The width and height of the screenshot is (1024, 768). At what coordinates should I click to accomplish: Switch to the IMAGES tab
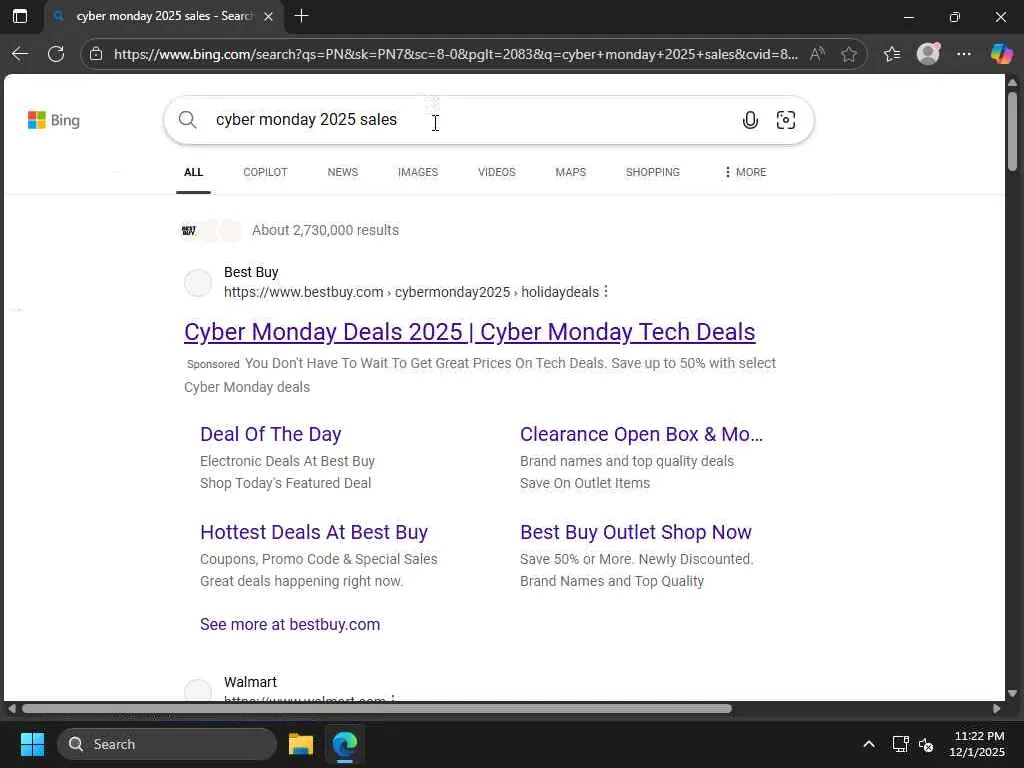(418, 172)
